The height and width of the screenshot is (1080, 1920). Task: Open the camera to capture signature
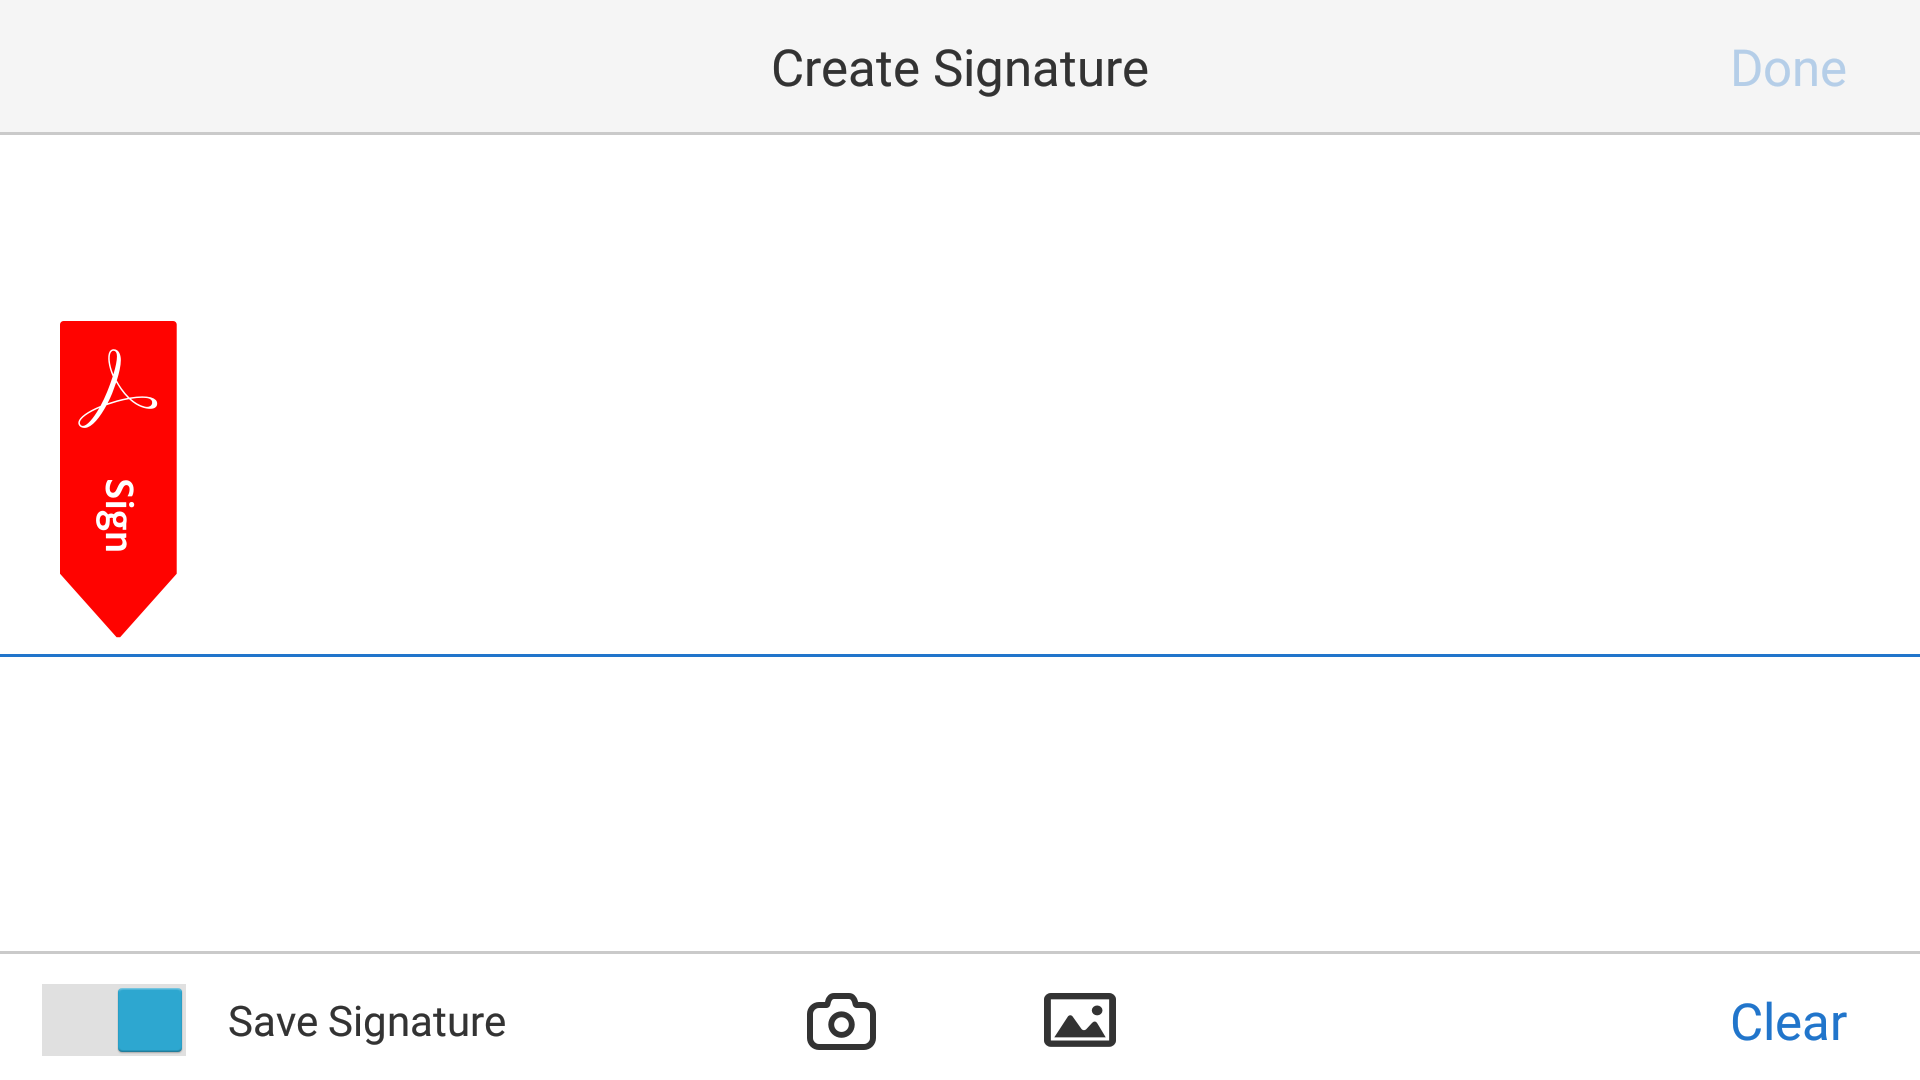pos(841,1021)
